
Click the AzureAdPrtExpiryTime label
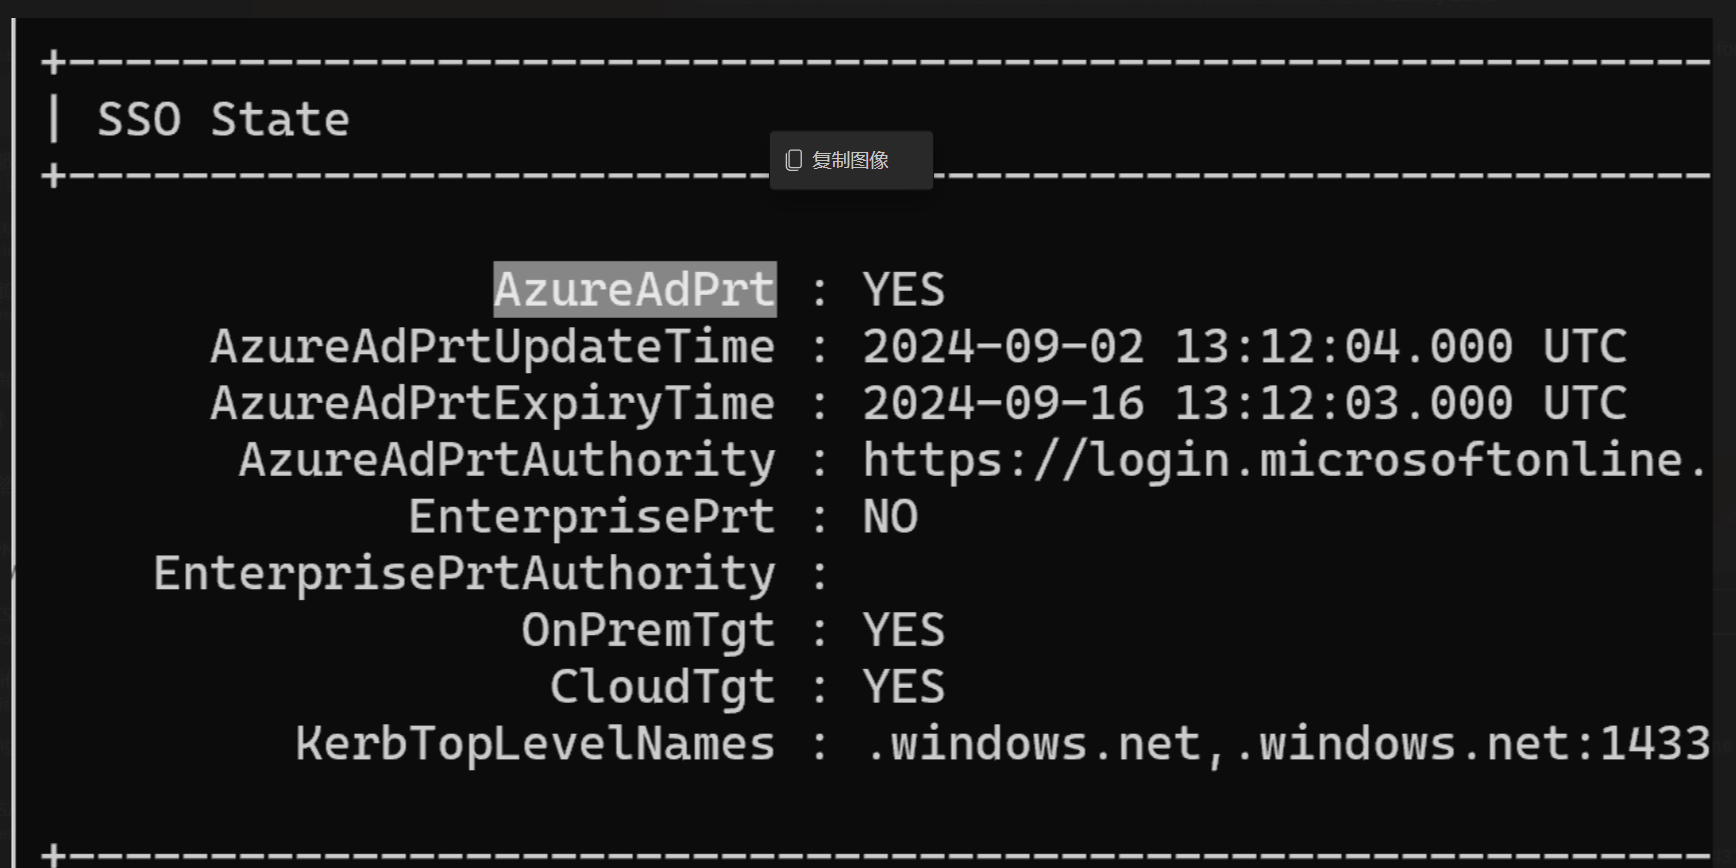[x=493, y=404]
